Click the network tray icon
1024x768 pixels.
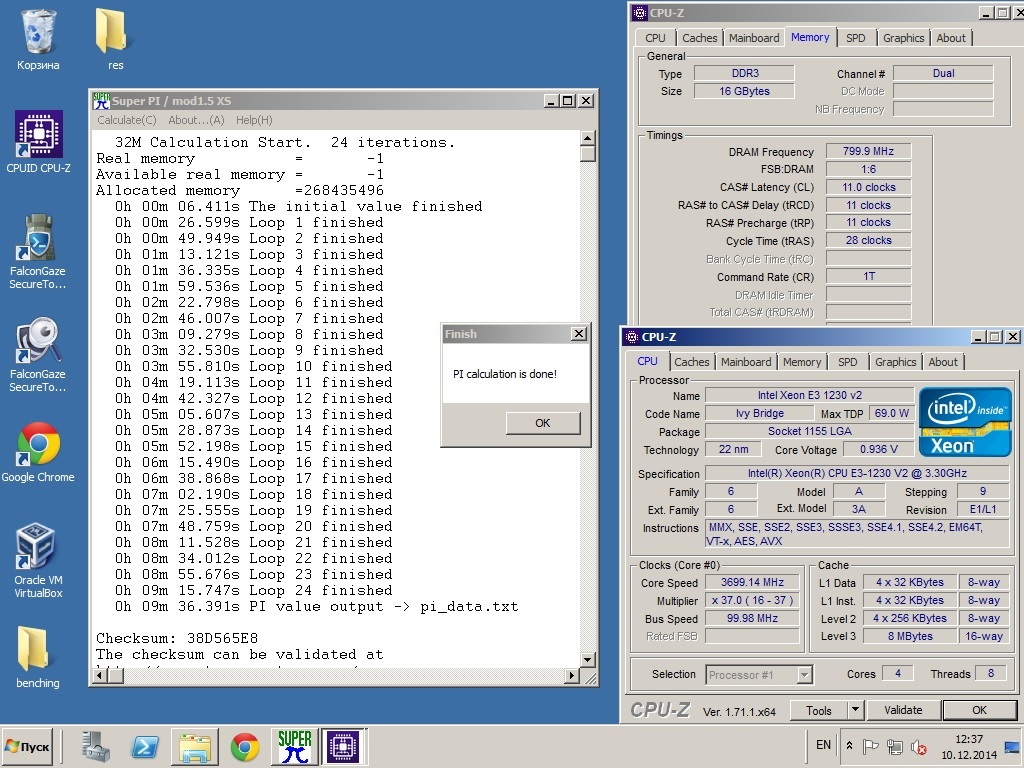[x=895, y=746]
